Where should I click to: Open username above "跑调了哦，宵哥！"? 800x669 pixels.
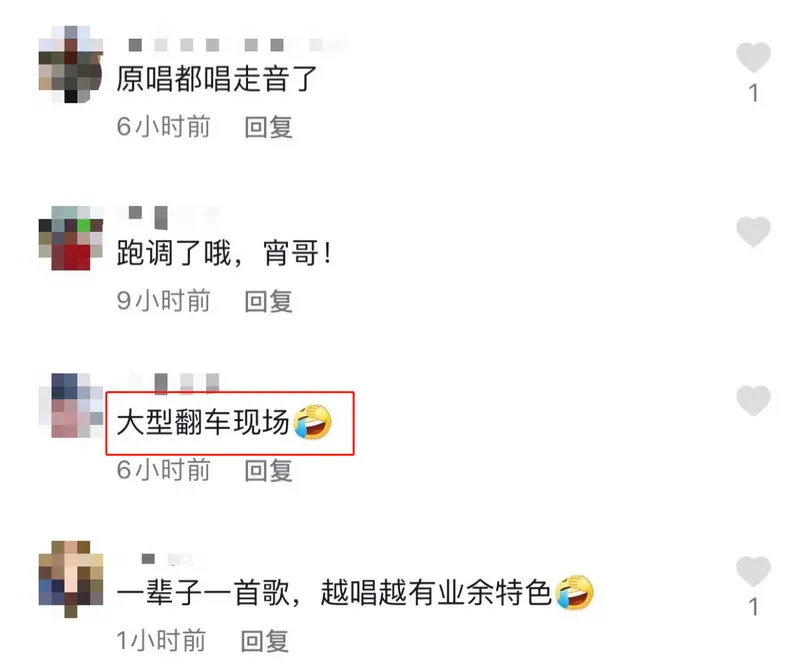(x=168, y=217)
